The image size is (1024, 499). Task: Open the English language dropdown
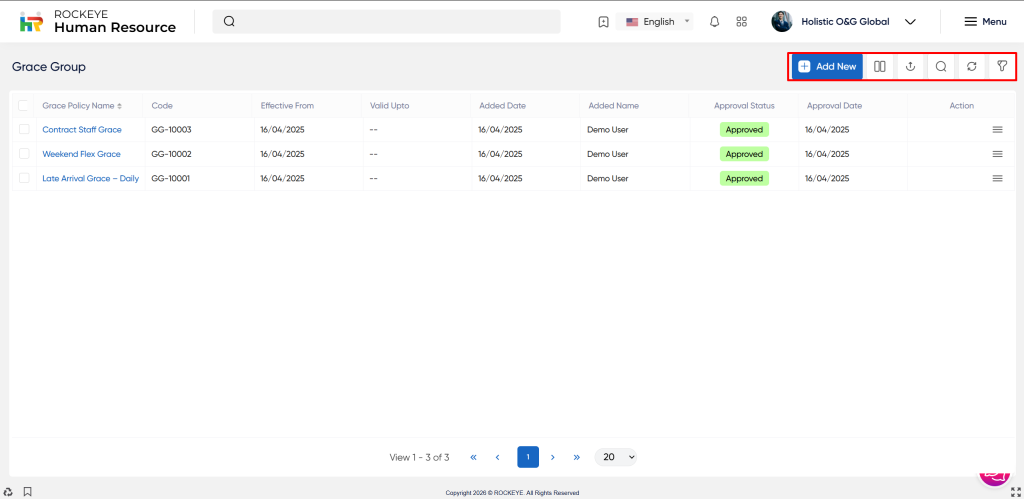click(x=657, y=22)
